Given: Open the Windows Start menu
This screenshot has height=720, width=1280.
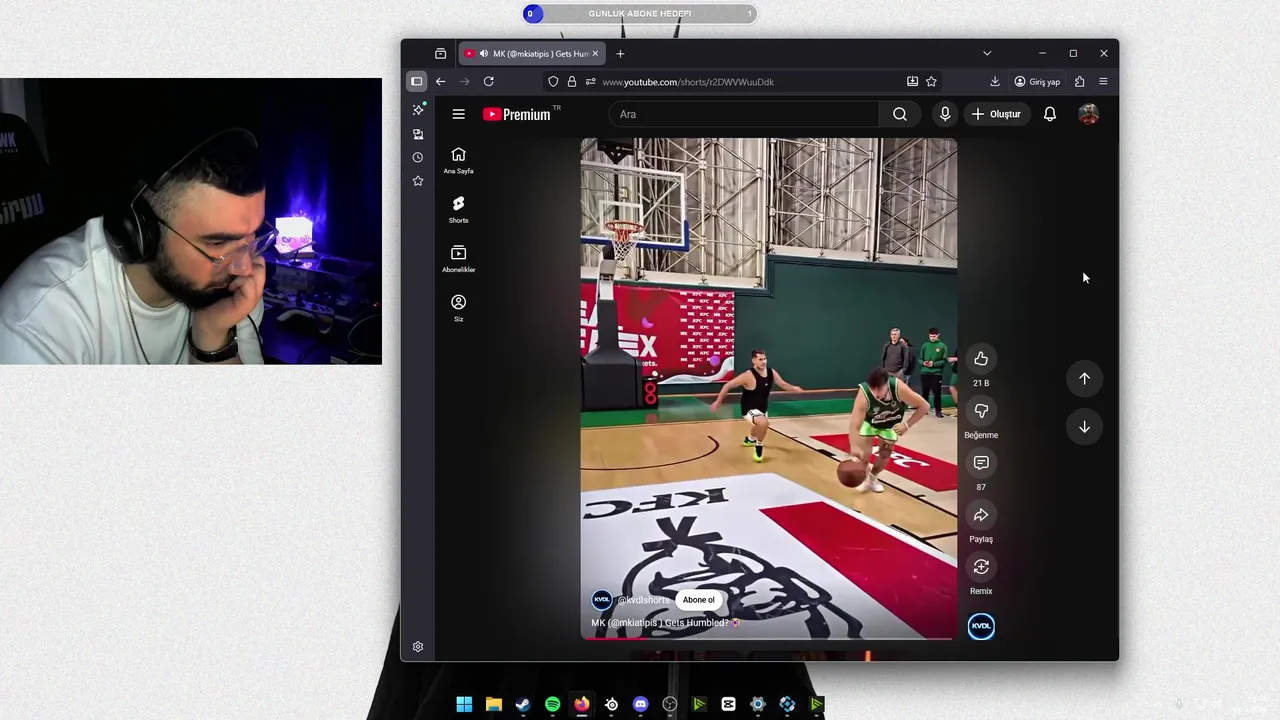Looking at the screenshot, I should coord(464,704).
